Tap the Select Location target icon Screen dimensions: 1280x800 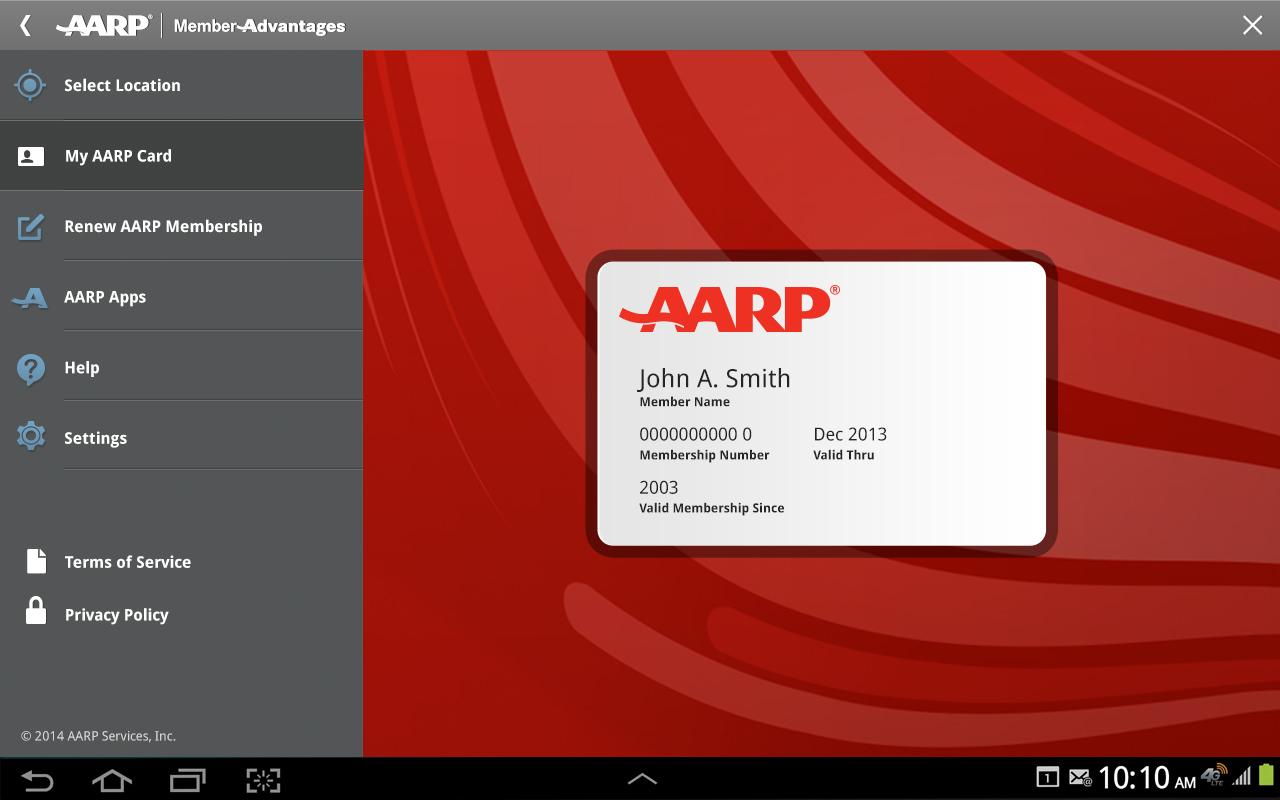[x=30, y=85]
